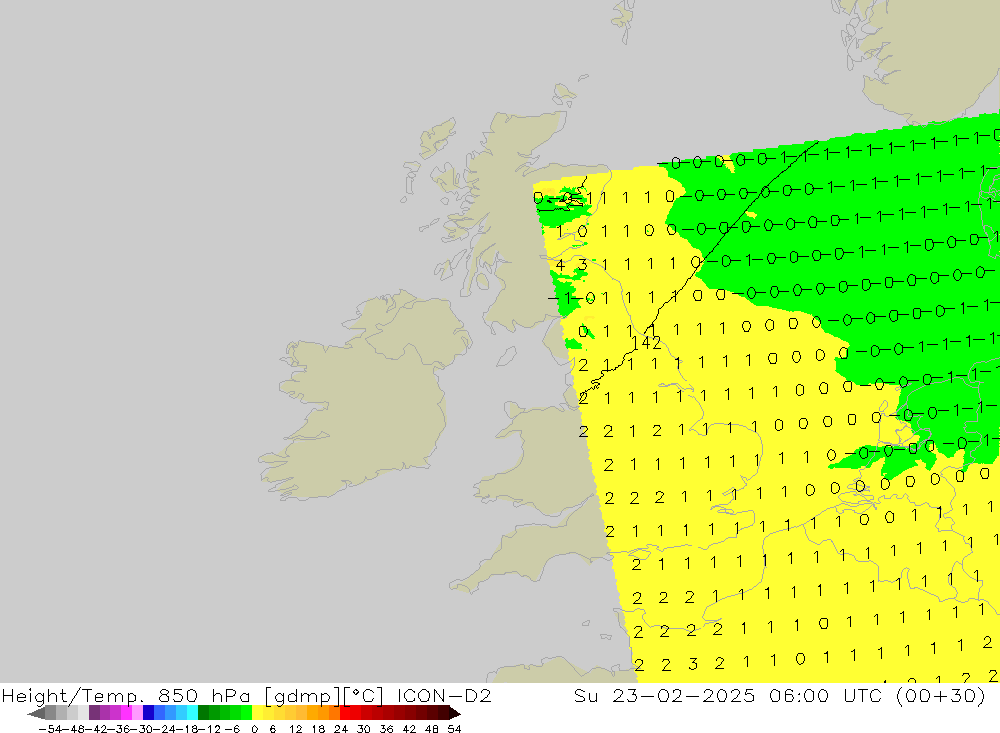Click the "-42" legend value
Screen dimensions: 1000x733
(x=97, y=729)
